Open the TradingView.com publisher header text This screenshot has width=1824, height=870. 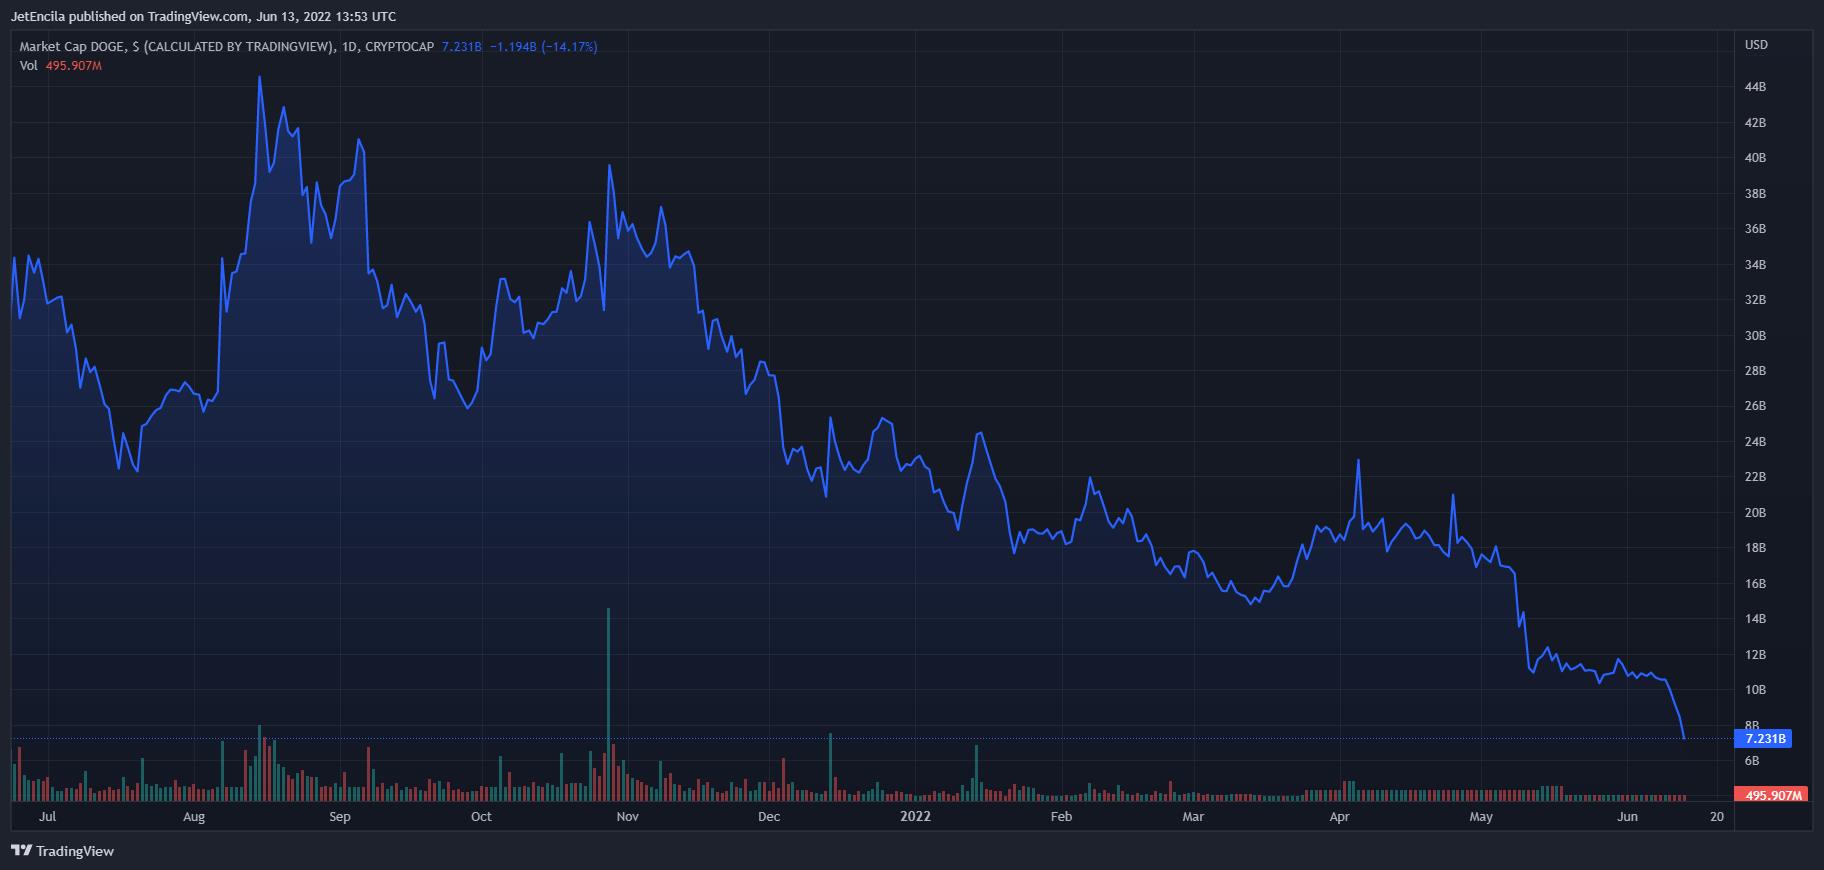204,16
